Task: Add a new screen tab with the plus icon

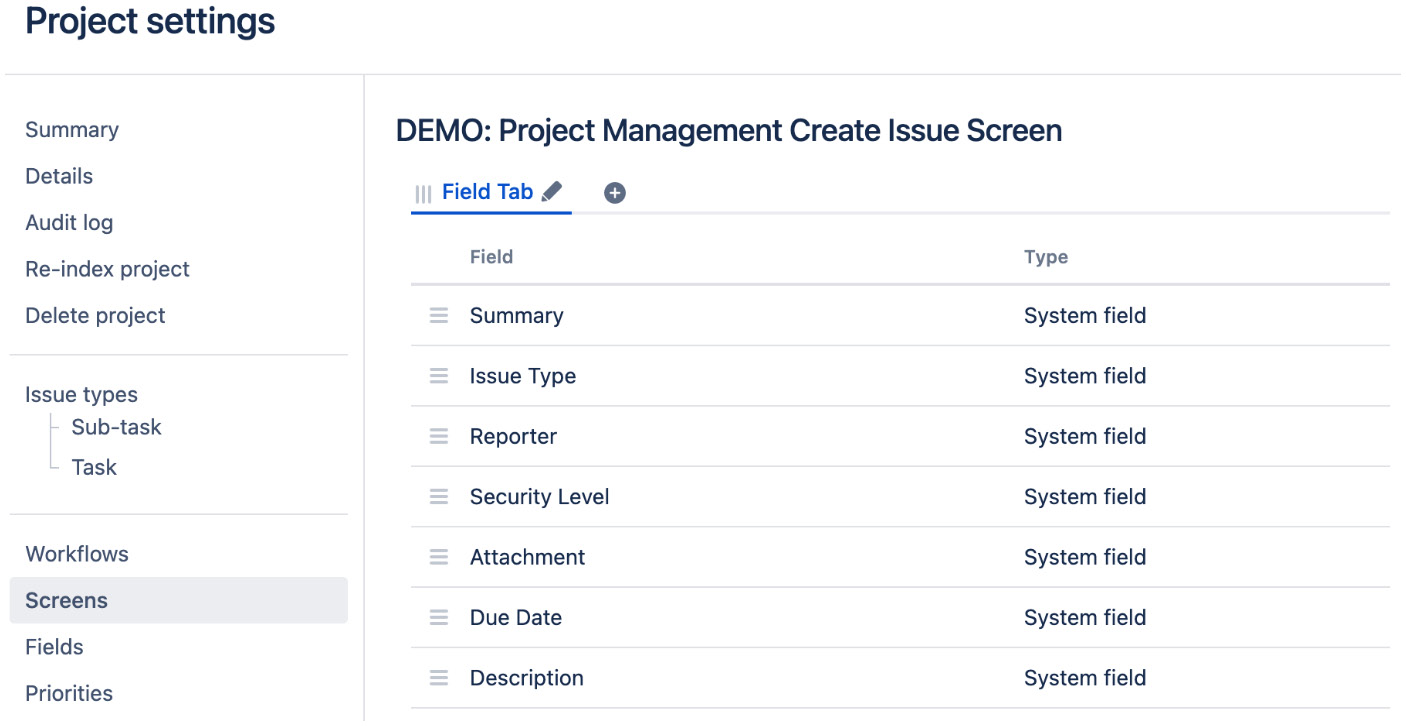Action: [614, 192]
